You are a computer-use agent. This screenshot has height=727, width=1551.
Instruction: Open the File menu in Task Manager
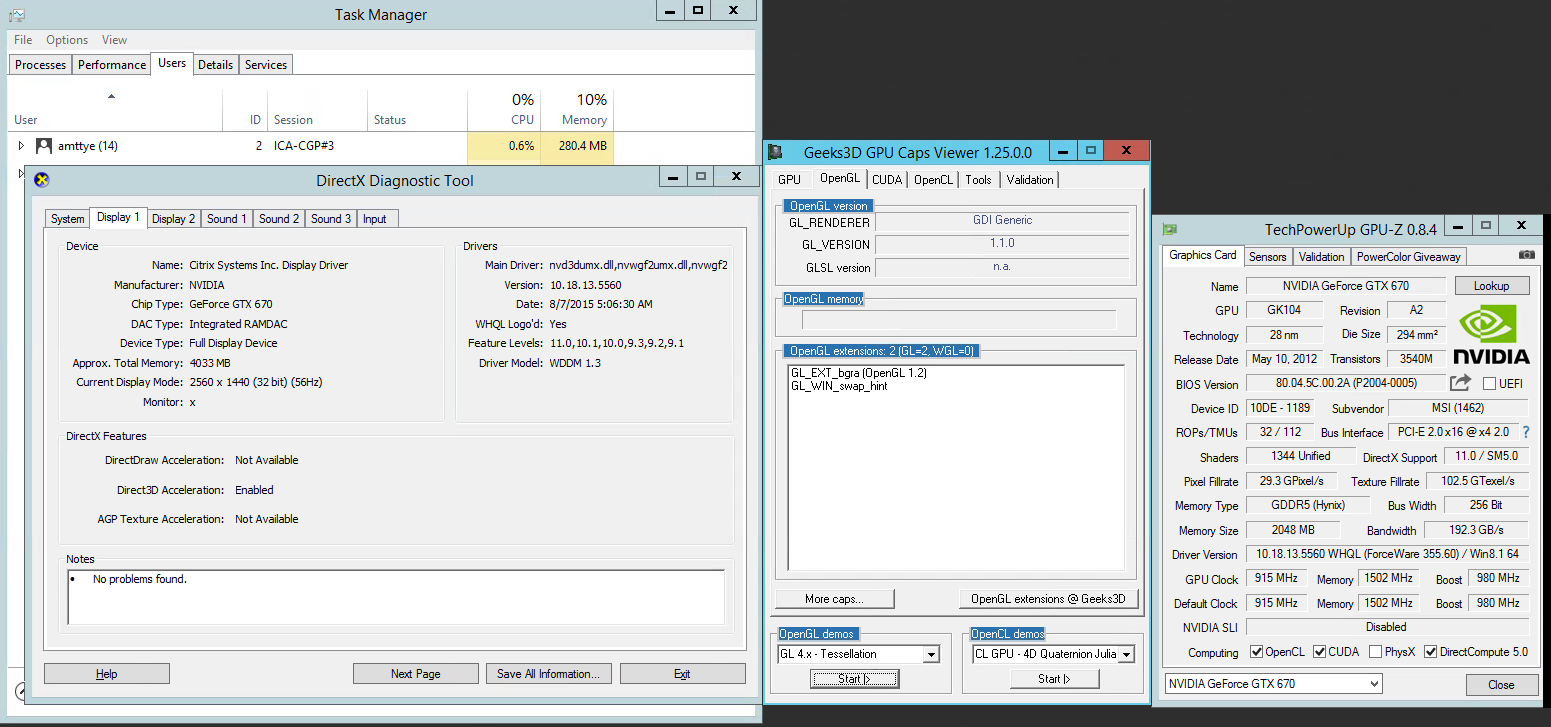click(x=23, y=40)
